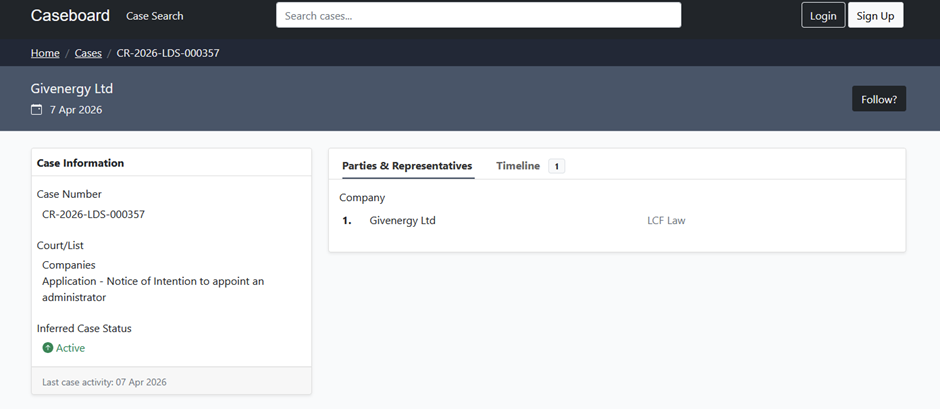
Task: Open the Case Search navigation link
Action: pos(155,16)
